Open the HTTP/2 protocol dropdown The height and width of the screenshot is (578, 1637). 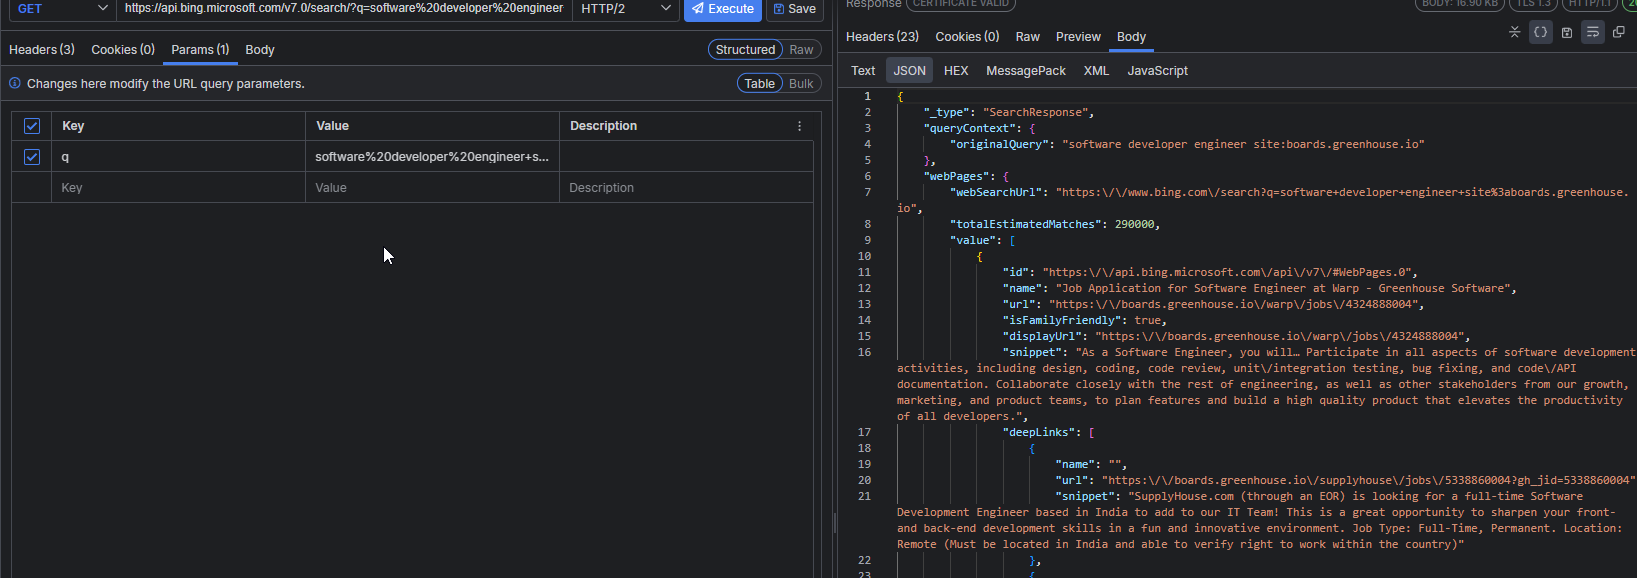[627, 8]
